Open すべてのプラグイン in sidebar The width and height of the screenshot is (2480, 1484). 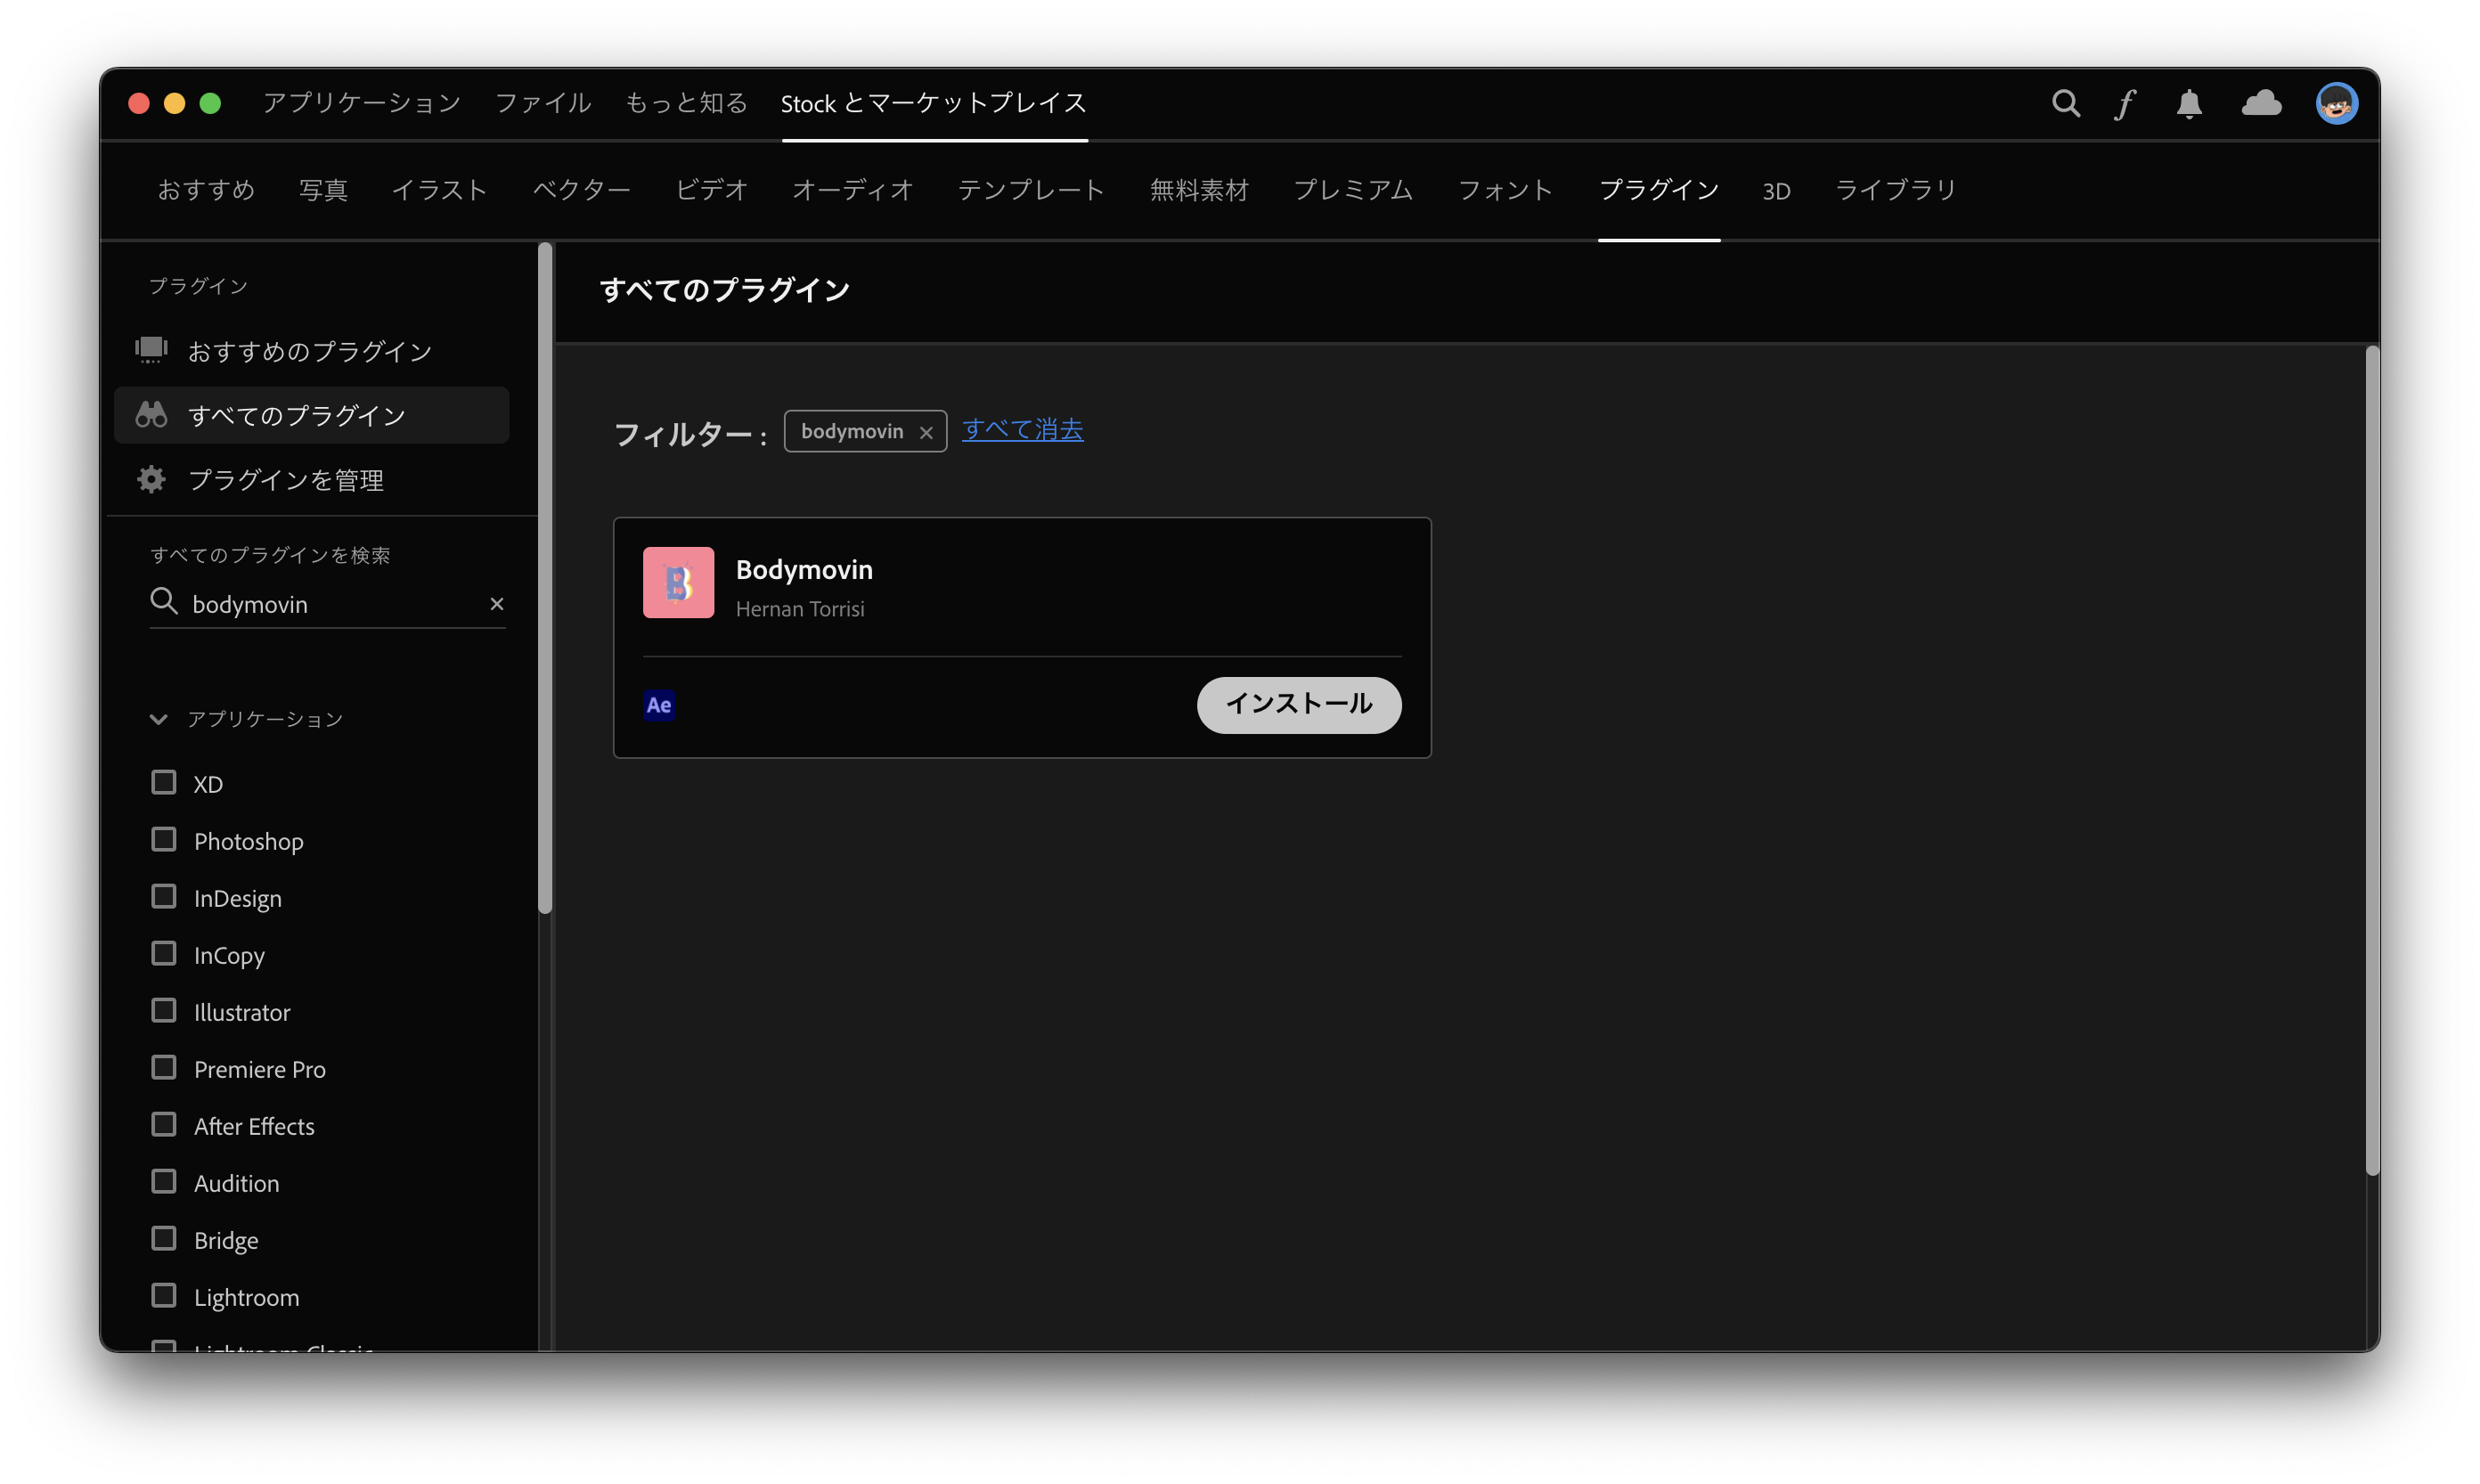pos(311,415)
